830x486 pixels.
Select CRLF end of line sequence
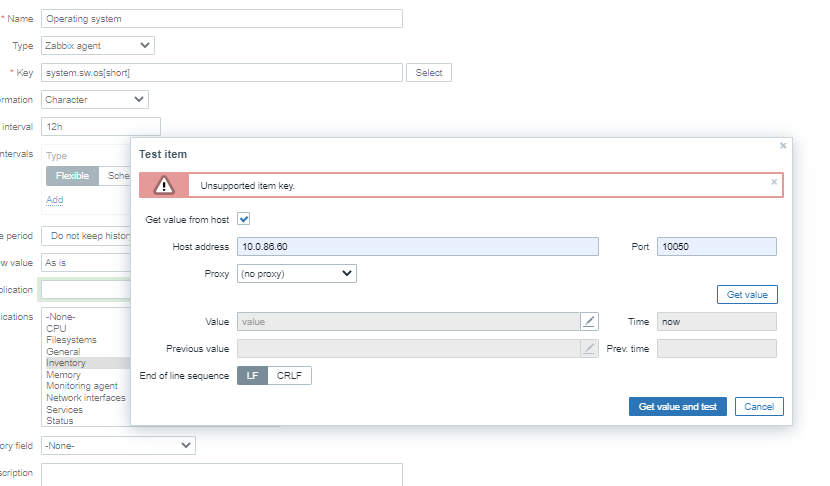pyautogui.click(x=290, y=376)
